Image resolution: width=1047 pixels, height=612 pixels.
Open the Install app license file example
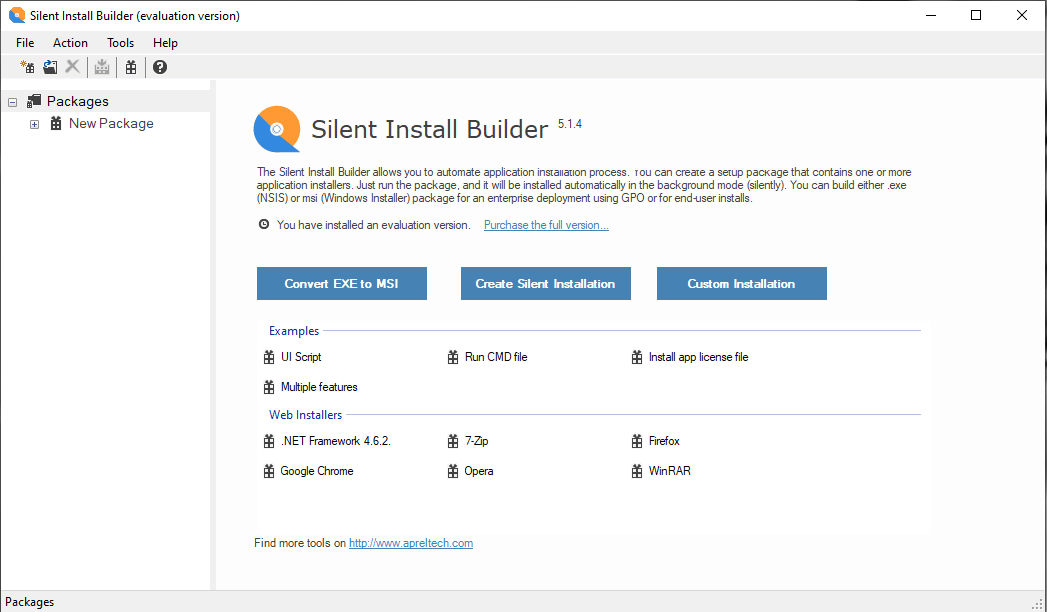(698, 357)
